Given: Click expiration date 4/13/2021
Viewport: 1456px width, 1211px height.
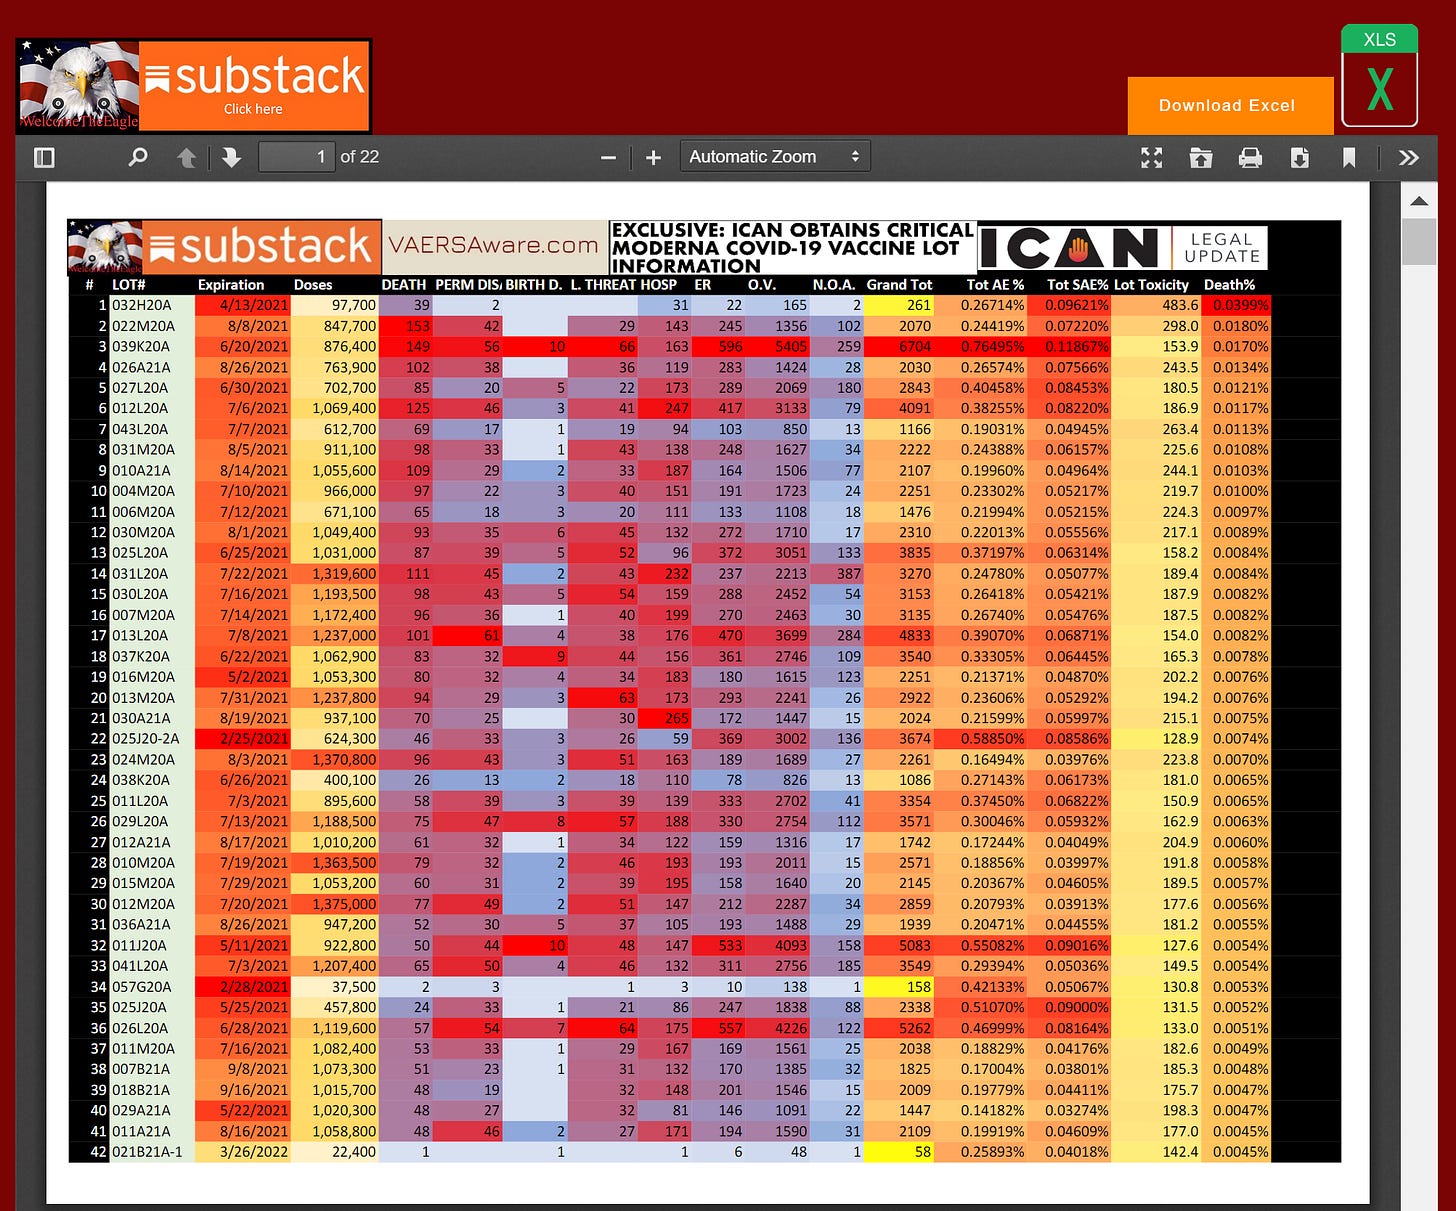Looking at the screenshot, I should [x=254, y=305].
